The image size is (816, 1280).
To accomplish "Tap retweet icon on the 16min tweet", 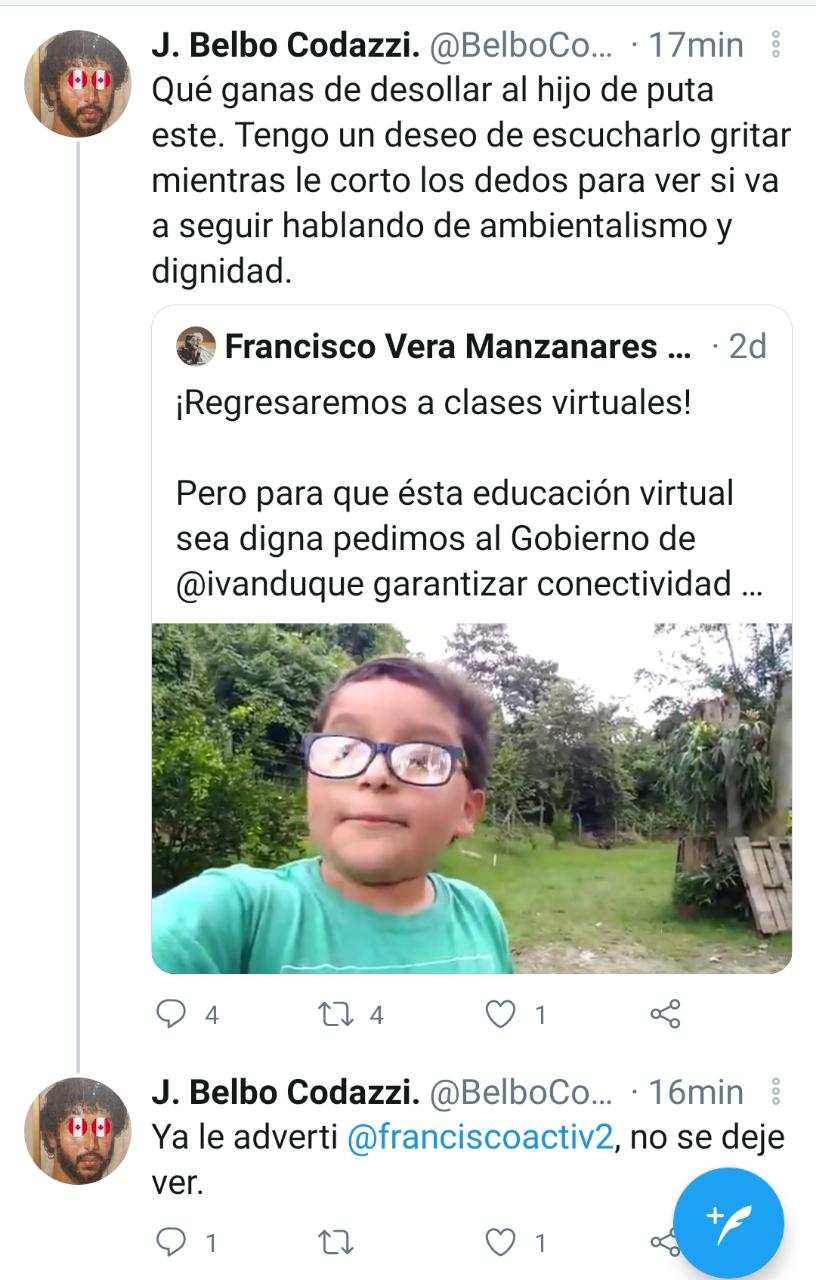I will [x=330, y=1243].
